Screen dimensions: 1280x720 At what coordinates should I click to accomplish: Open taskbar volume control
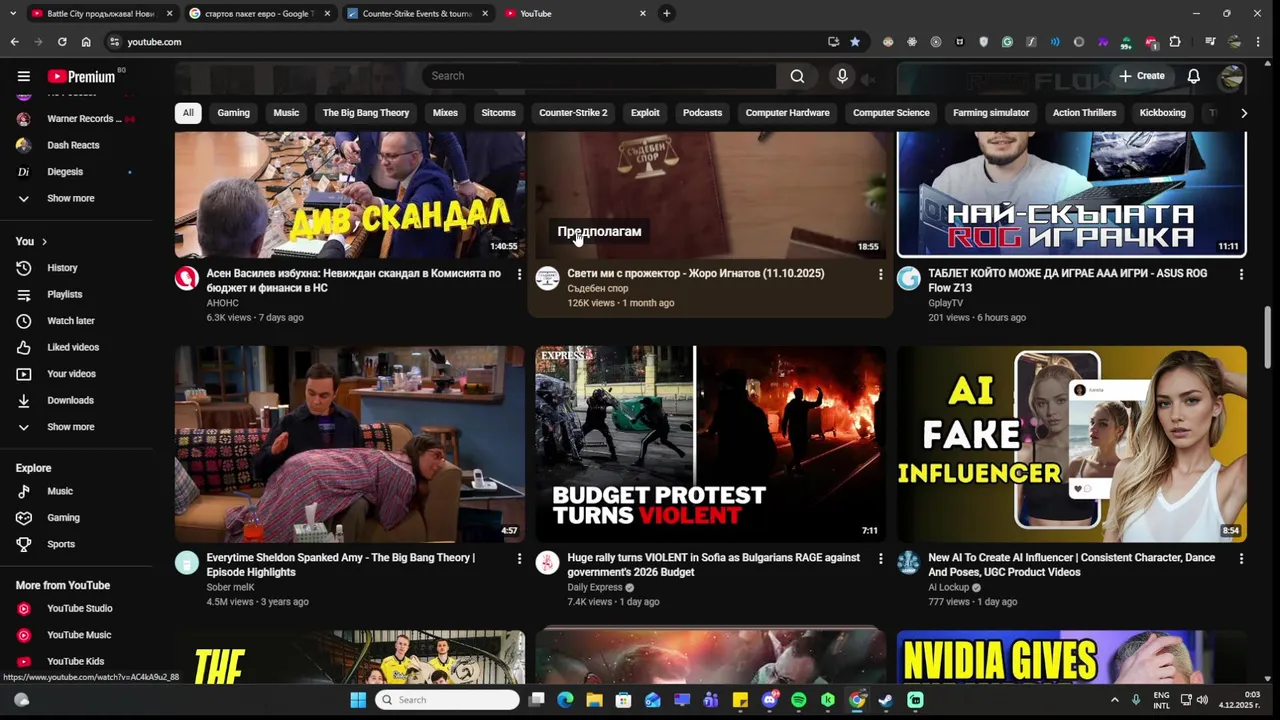point(1202,700)
